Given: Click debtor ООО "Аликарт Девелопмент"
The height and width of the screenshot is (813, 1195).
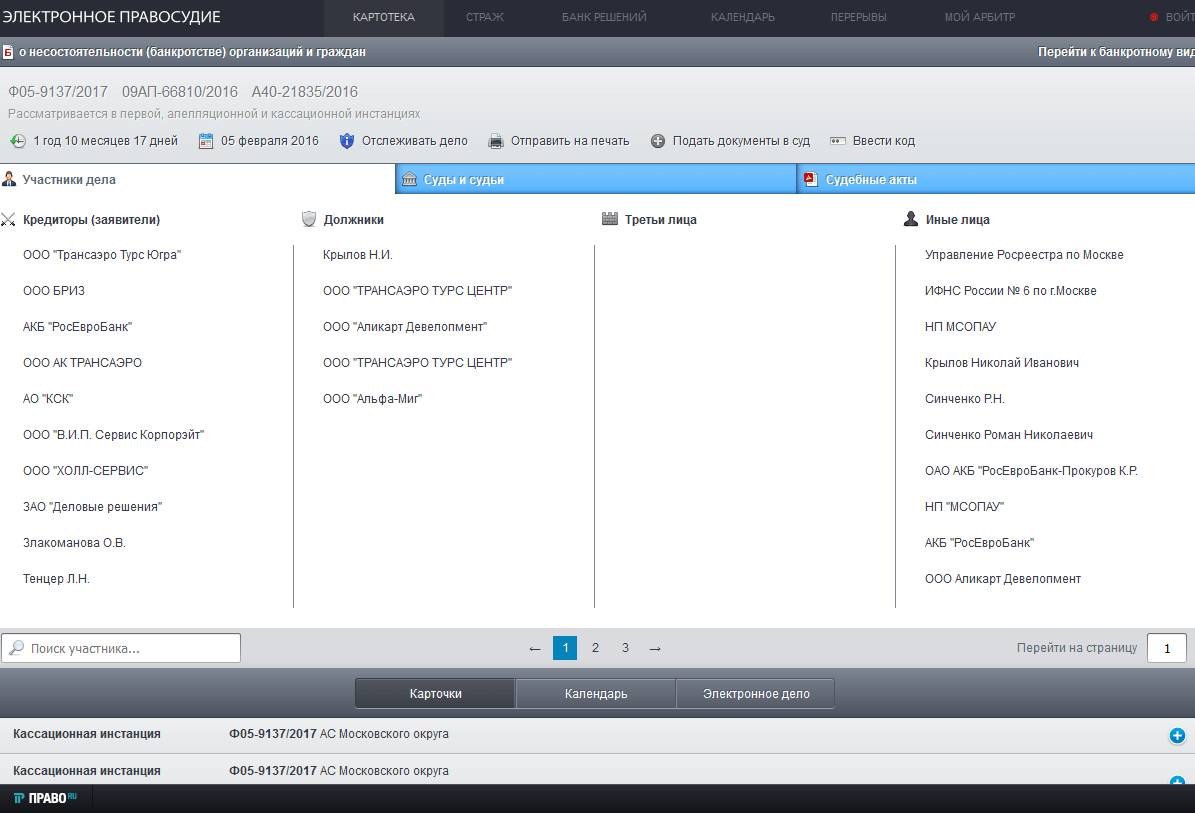Looking at the screenshot, I should pyautogui.click(x=405, y=327).
